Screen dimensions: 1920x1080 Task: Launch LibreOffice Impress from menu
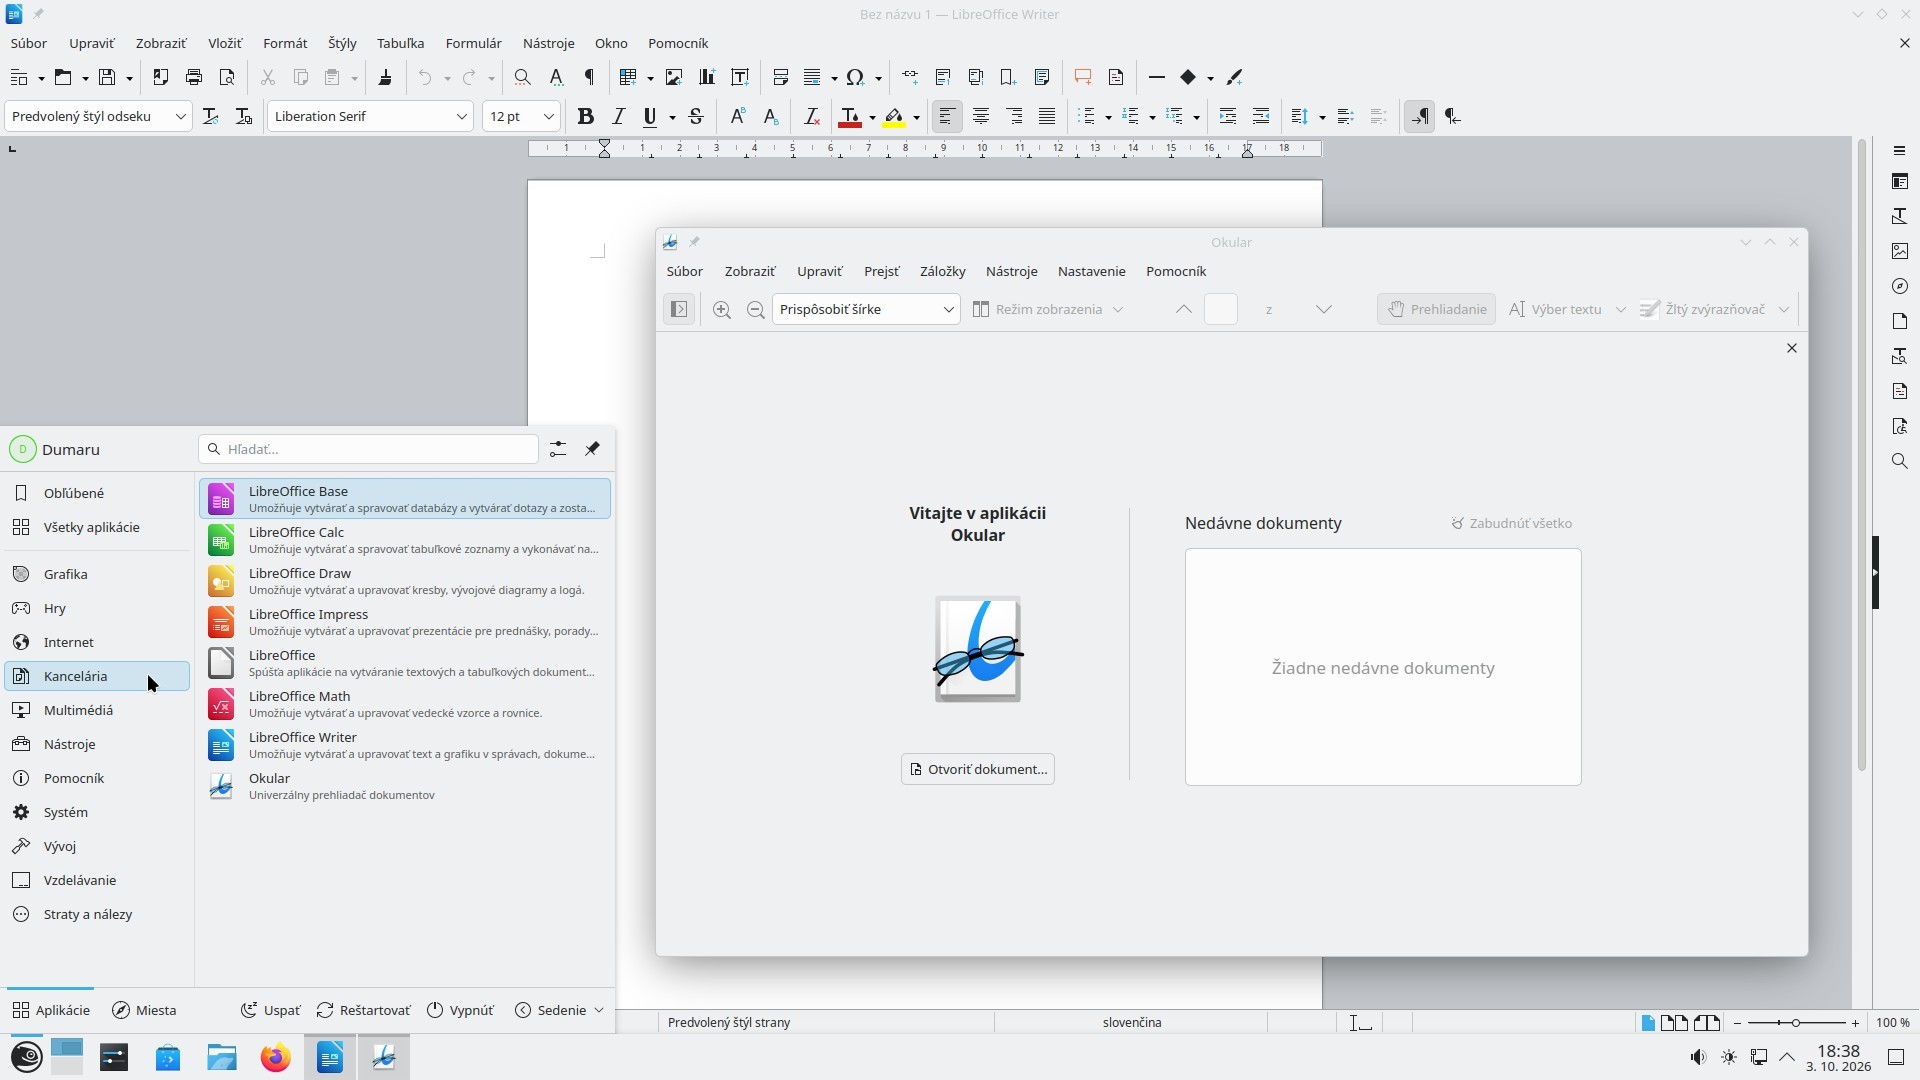tap(404, 622)
